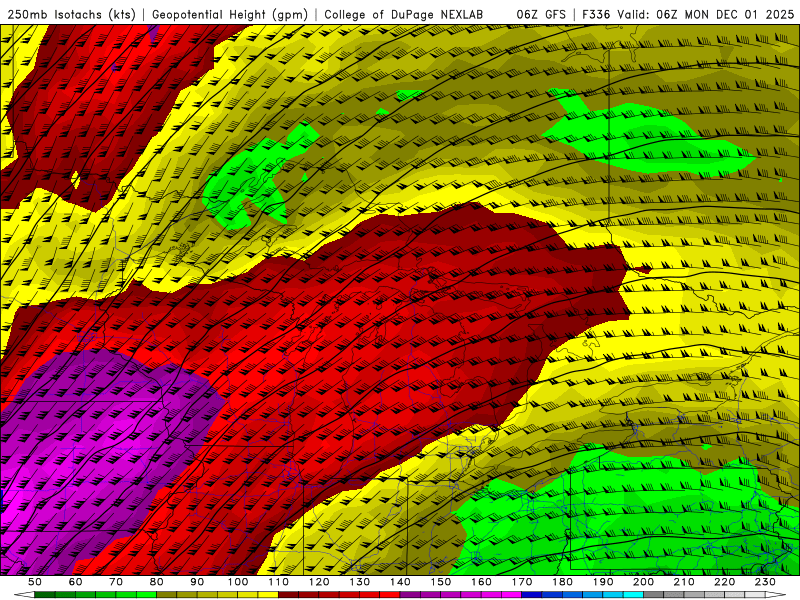Image resolution: width=800 pixels, height=600 pixels.
Task: Click the dark gray swatch right after 200
Action: point(654,595)
